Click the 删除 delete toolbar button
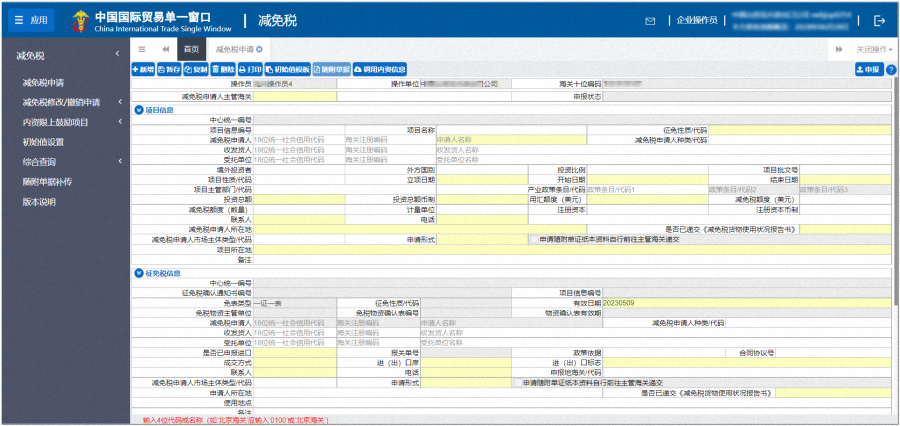This screenshot has height=426, width=900. click(x=223, y=69)
